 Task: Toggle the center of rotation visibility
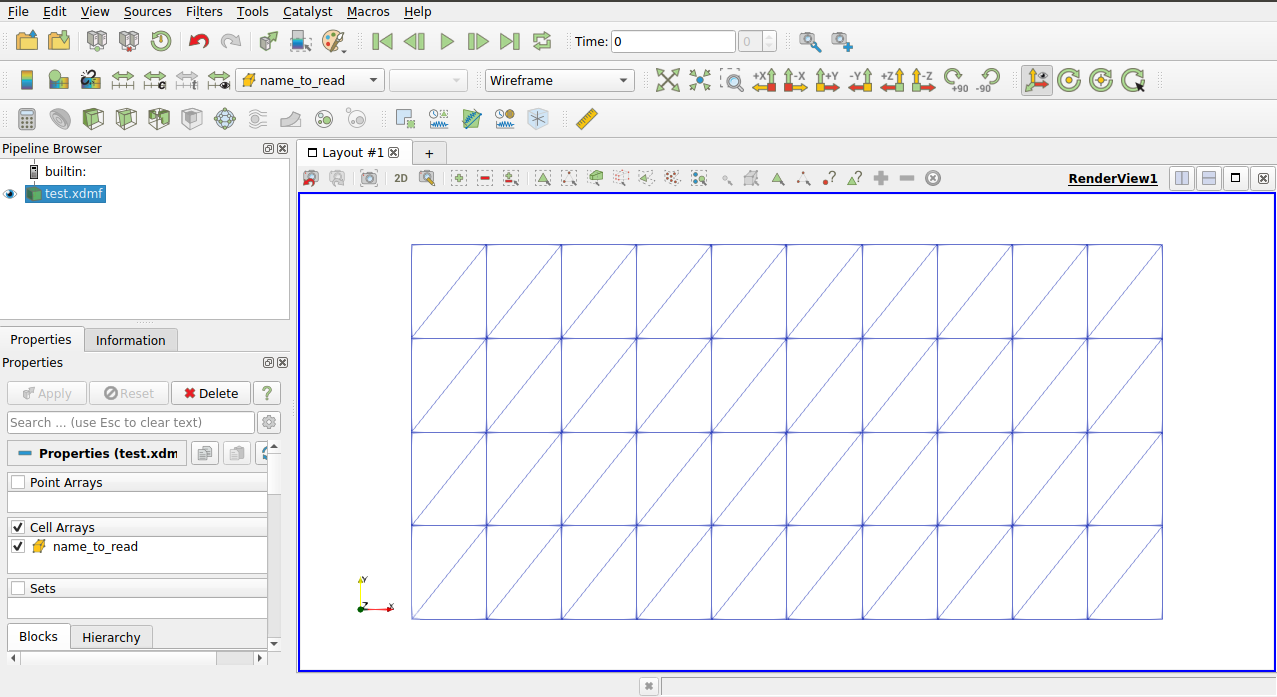1069,80
